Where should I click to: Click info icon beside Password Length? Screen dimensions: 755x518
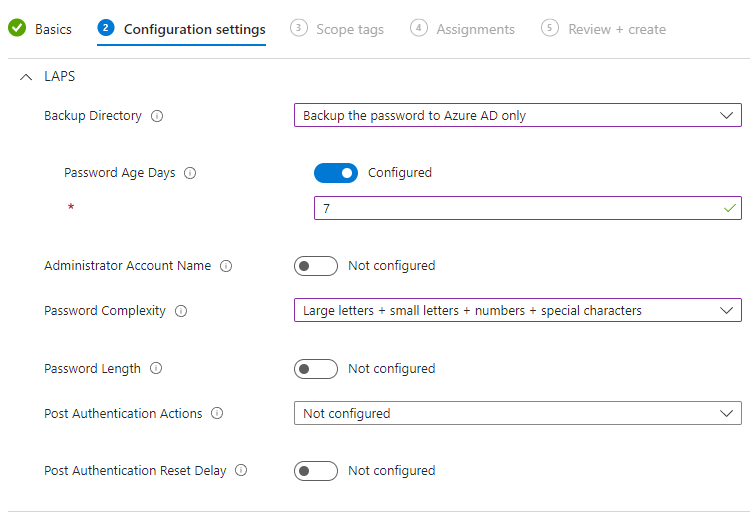coord(156,369)
